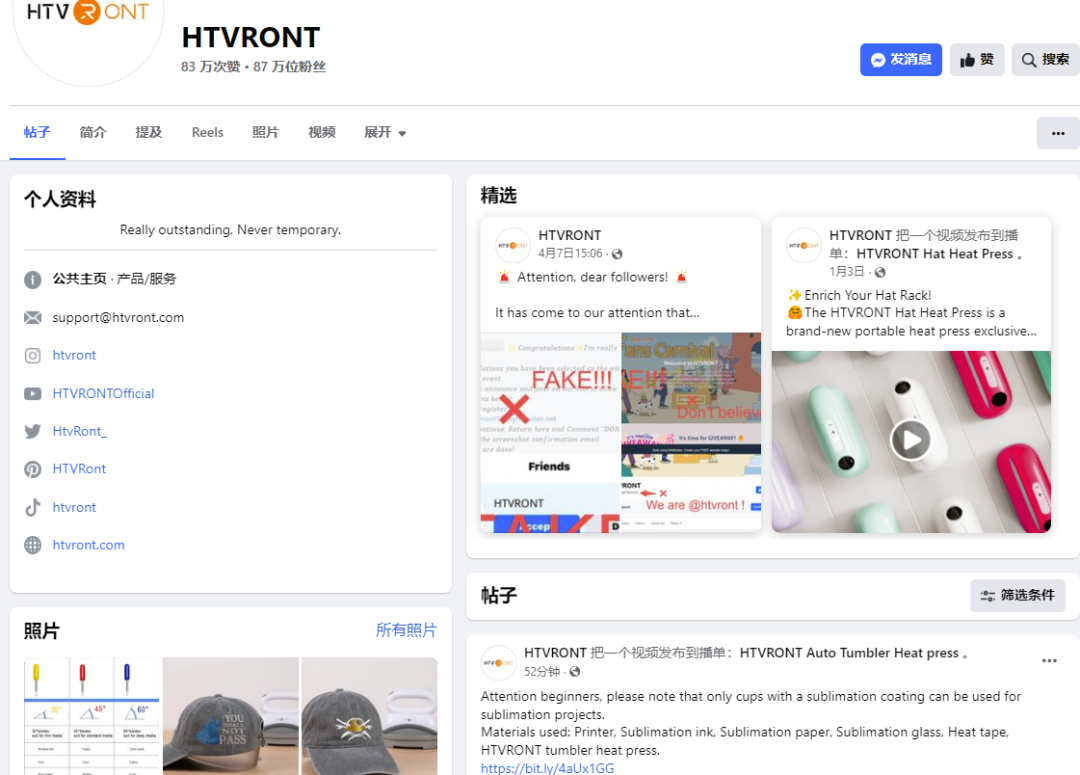This screenshot has height=775, width=1080.
Task: Open YouTube HTVRONTOfficial channel link
Action: coord(103,393)
